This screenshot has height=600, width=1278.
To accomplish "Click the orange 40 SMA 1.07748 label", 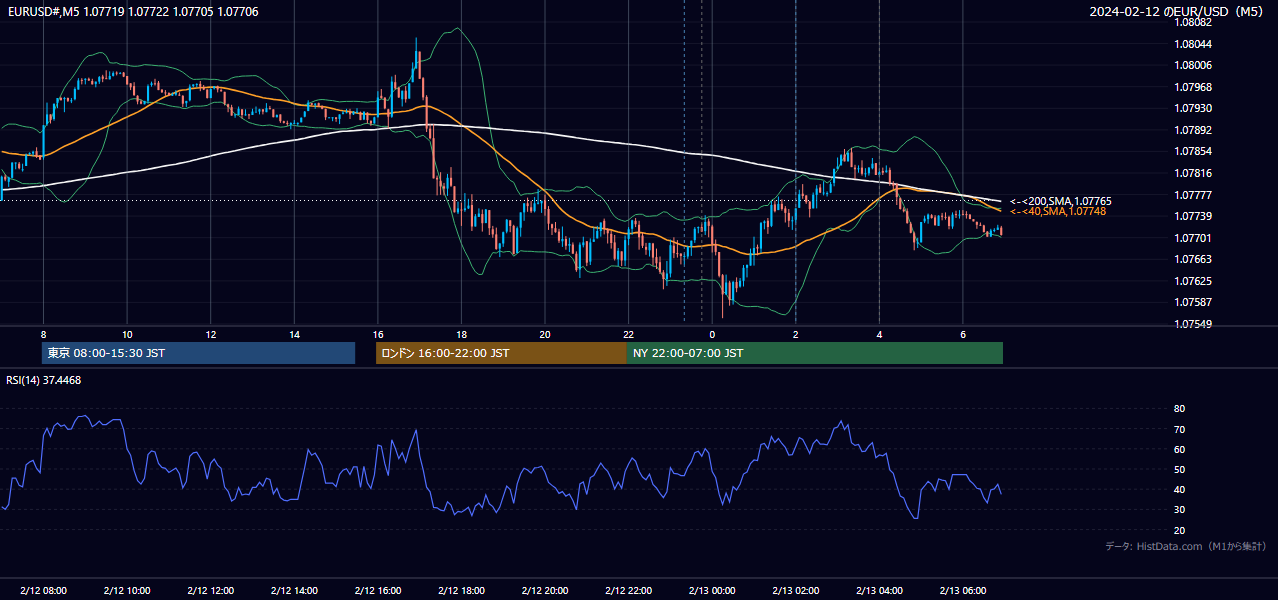I will (x=1057, y=211).
